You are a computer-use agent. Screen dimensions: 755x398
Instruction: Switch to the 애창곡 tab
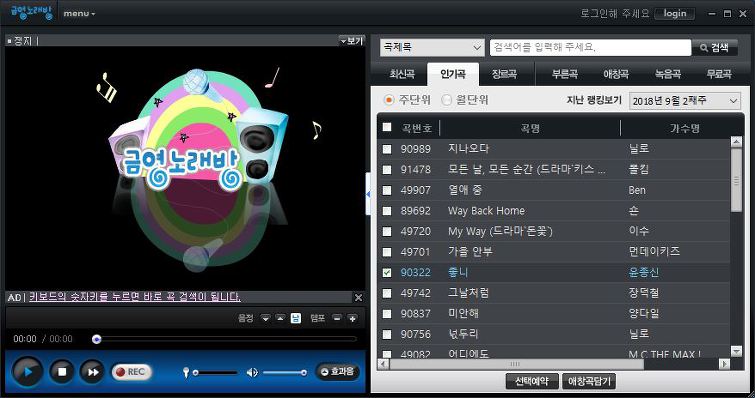[616, 74]
